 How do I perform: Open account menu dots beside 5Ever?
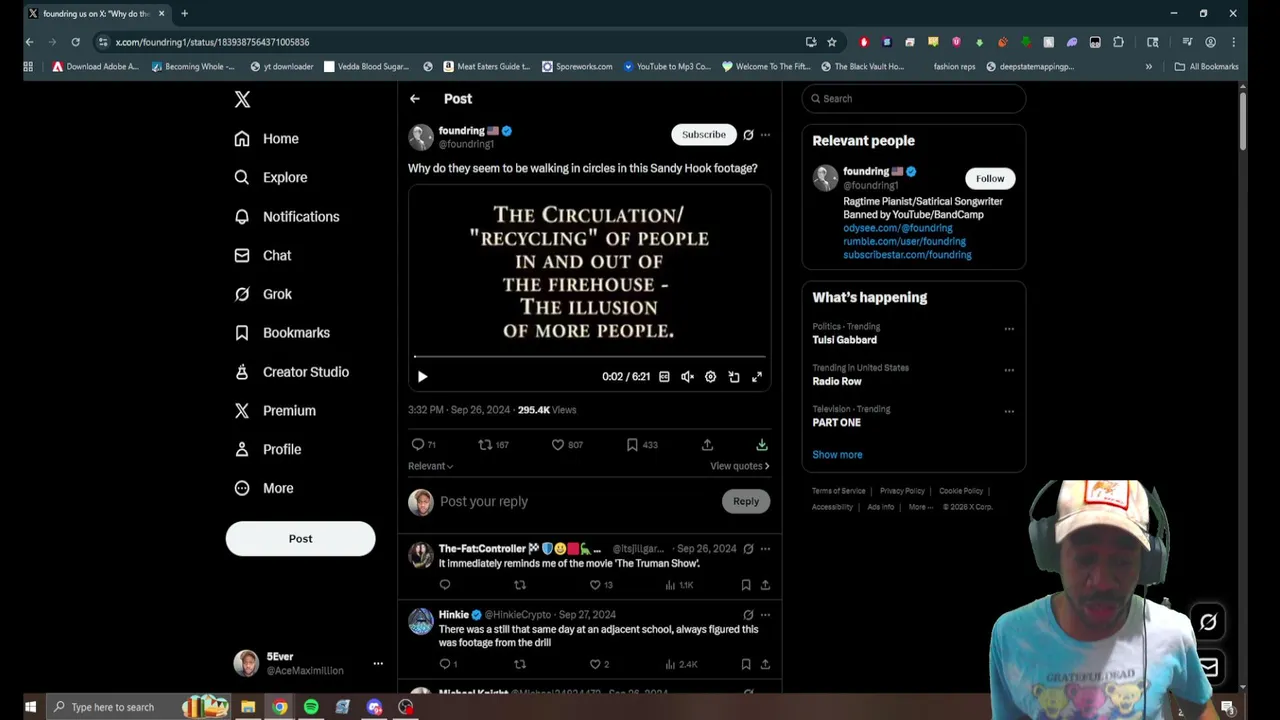[x=378, y=664]
